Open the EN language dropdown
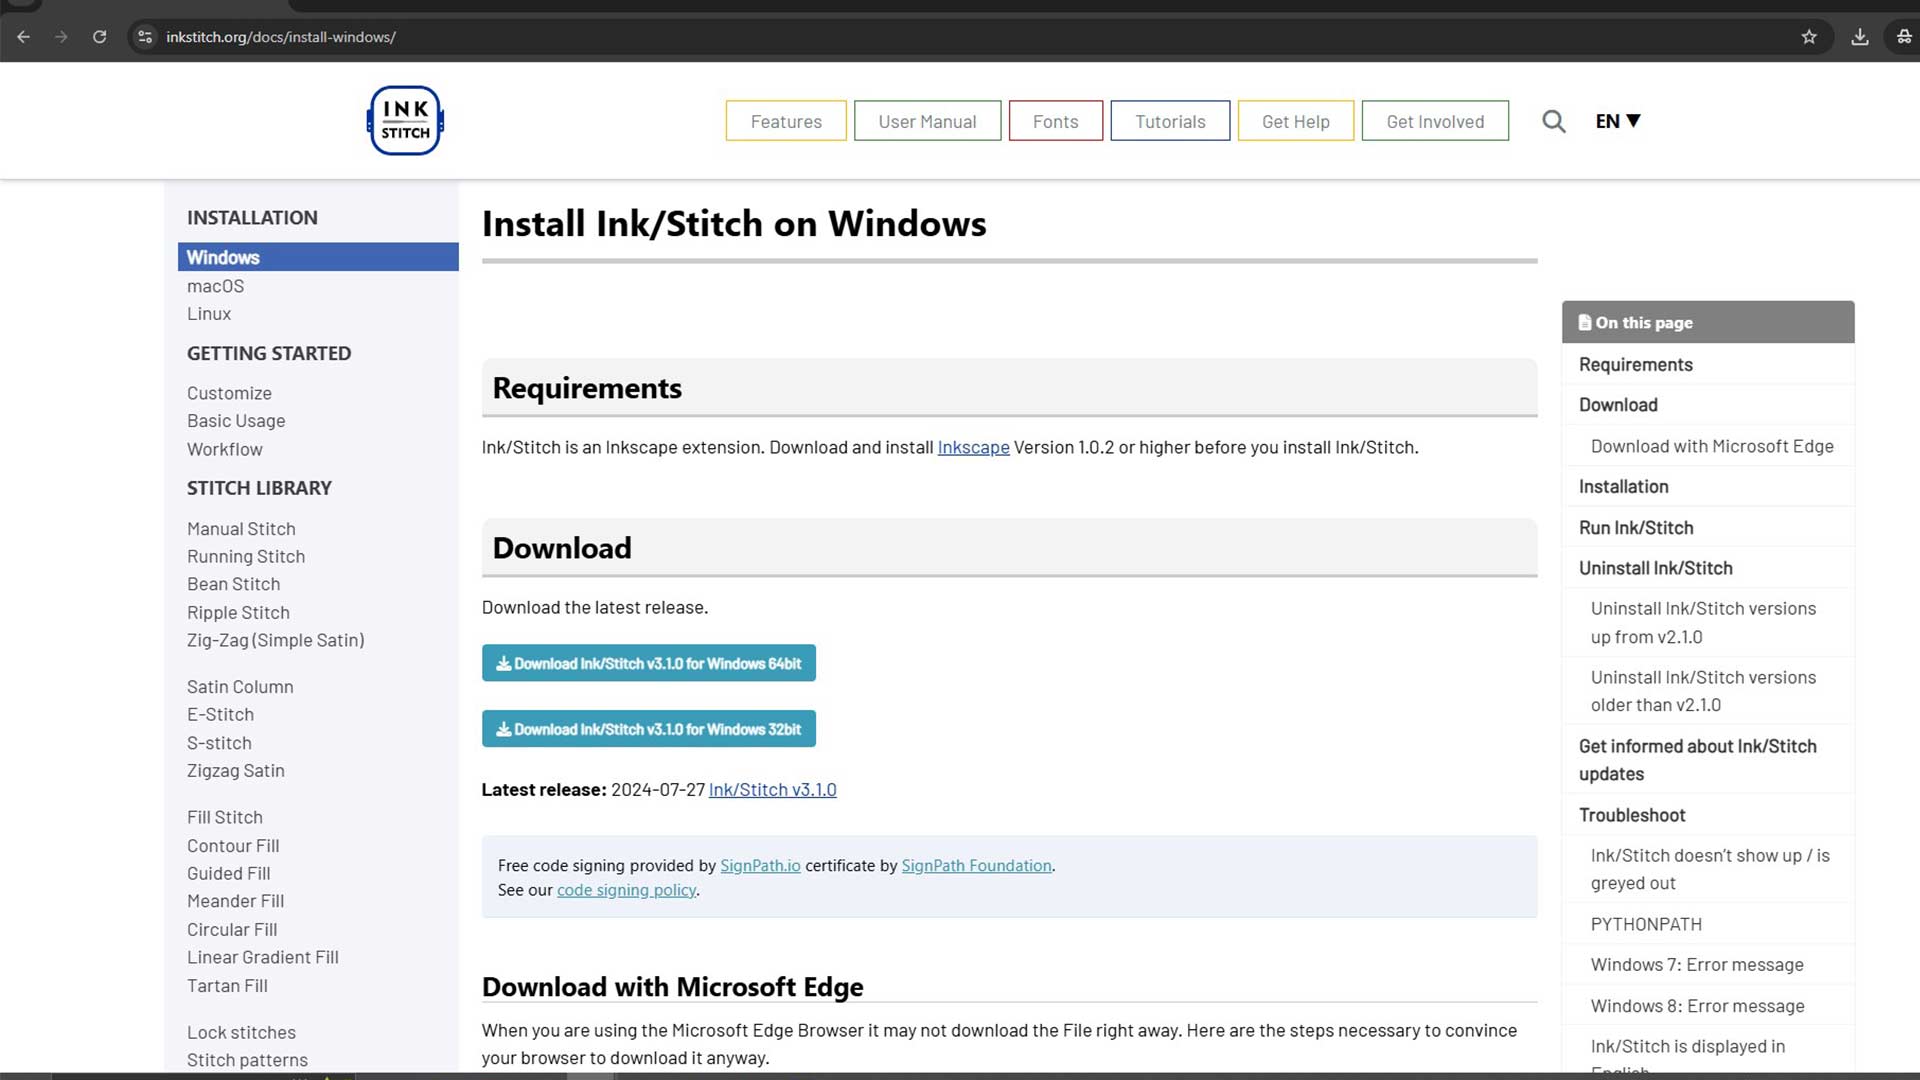Screen dimensions: 1920x1080 click(x=1618, y=121)
